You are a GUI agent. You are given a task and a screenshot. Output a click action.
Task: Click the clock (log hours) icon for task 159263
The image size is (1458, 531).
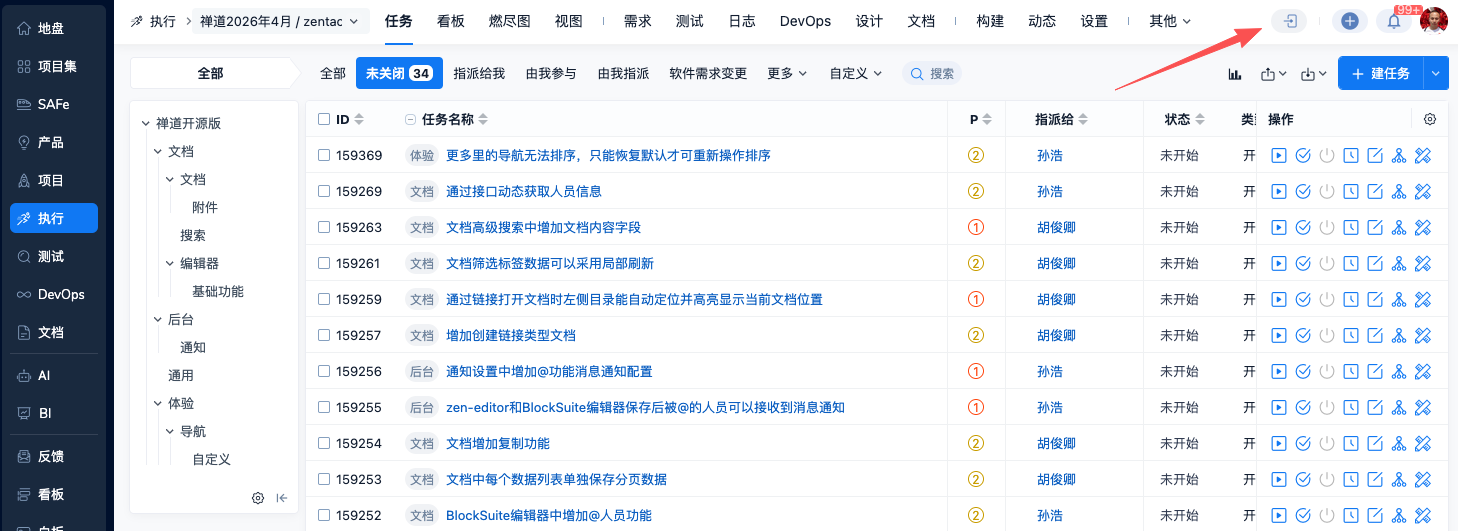[1351, 227]
